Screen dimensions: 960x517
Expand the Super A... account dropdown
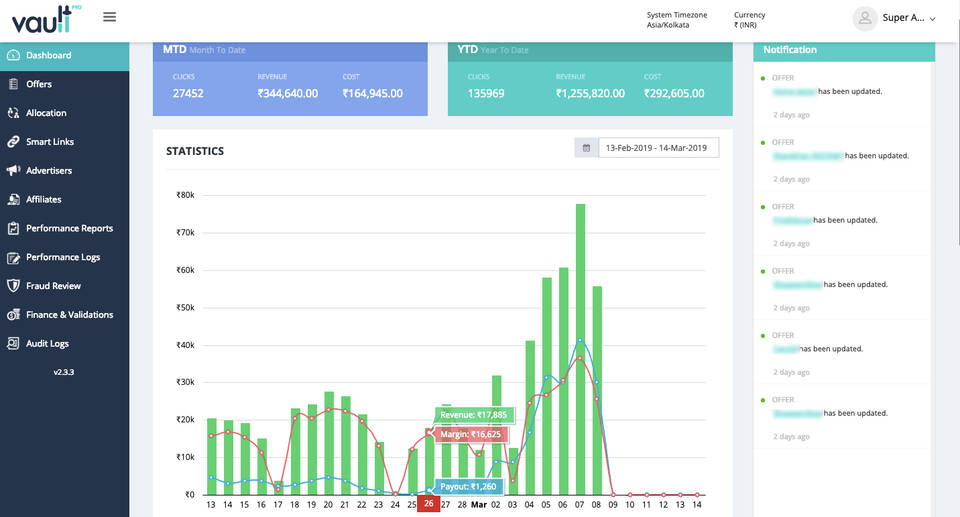(932, 19)
